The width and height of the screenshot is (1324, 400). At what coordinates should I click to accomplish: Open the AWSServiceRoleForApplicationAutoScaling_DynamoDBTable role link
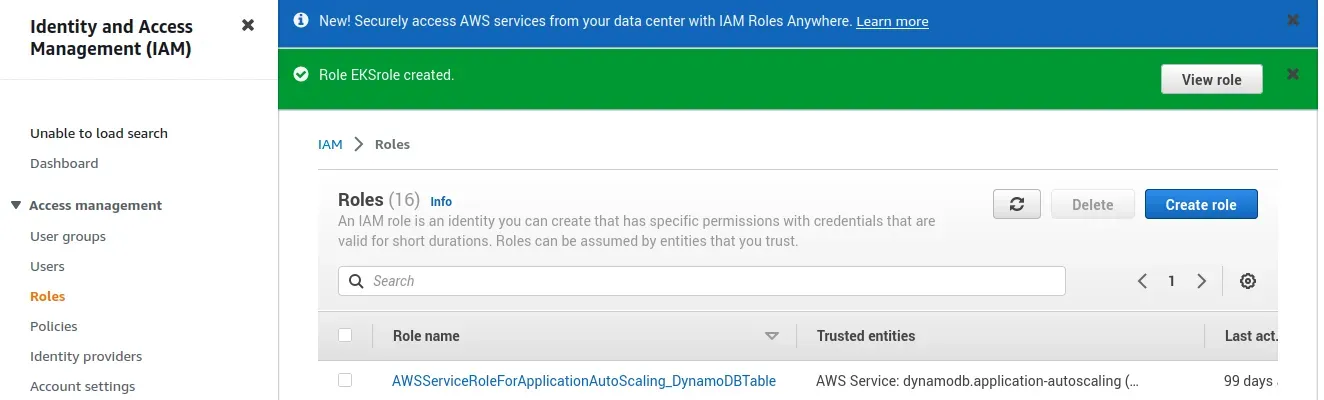(x=584, y=380)
